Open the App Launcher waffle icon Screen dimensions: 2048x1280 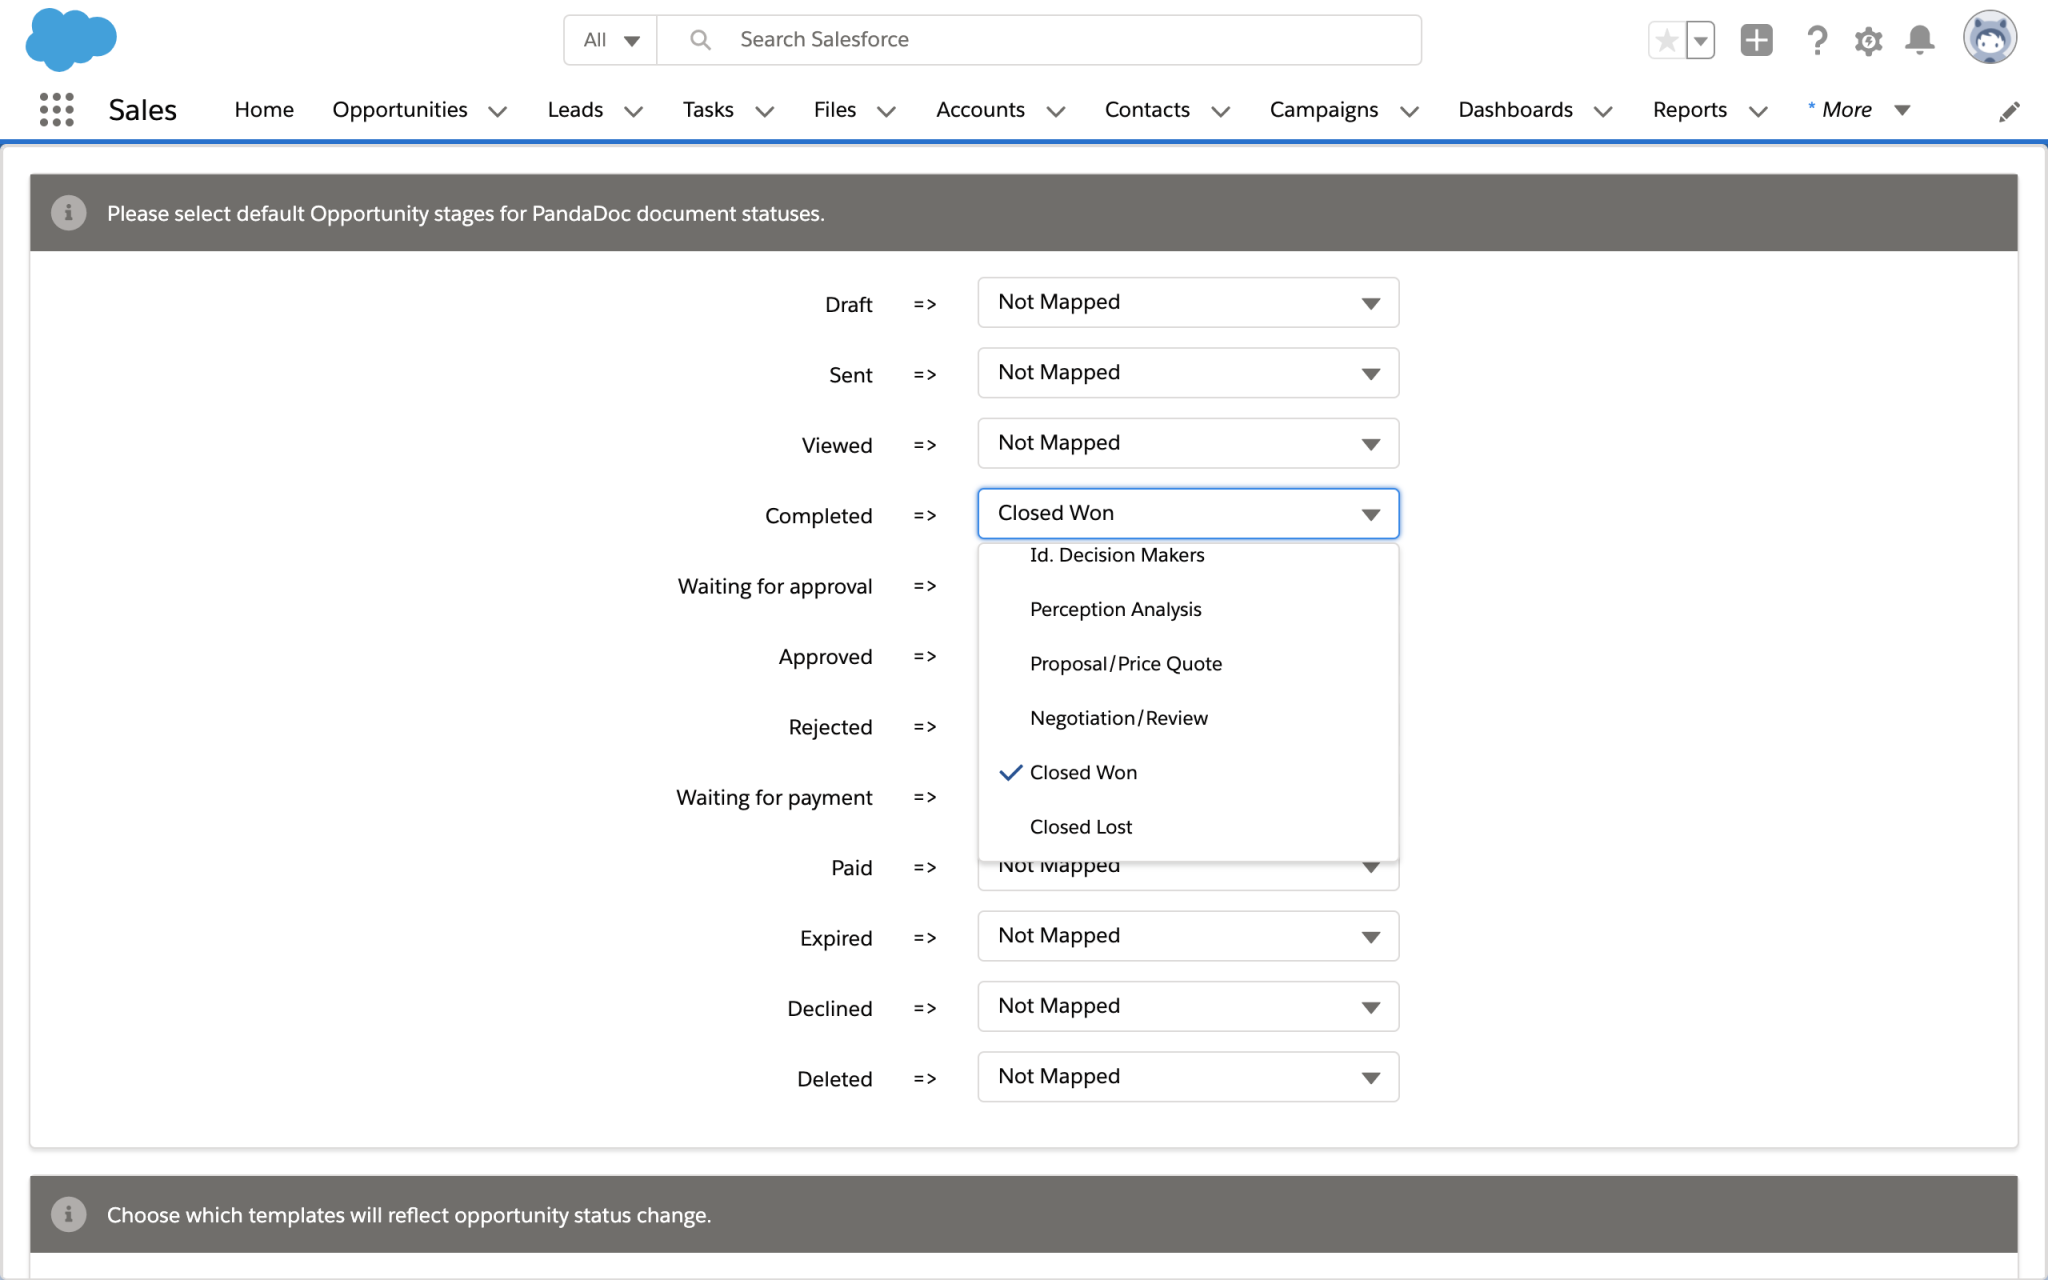point(57,110)
